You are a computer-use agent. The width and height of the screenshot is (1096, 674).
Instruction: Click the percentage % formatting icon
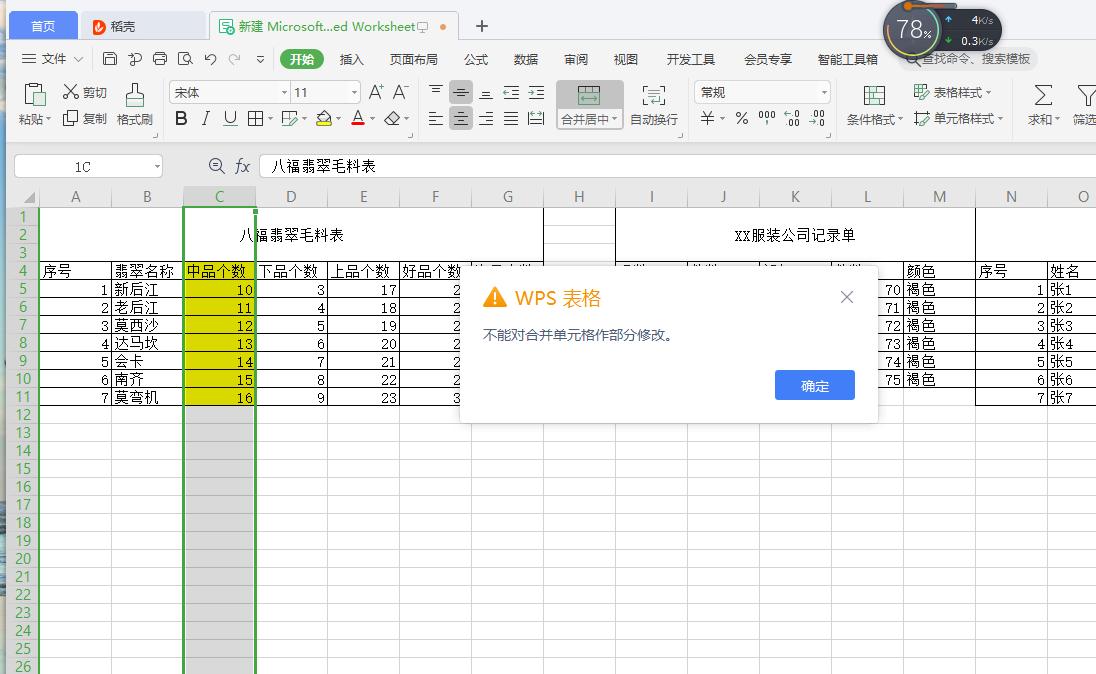(741, 118)
